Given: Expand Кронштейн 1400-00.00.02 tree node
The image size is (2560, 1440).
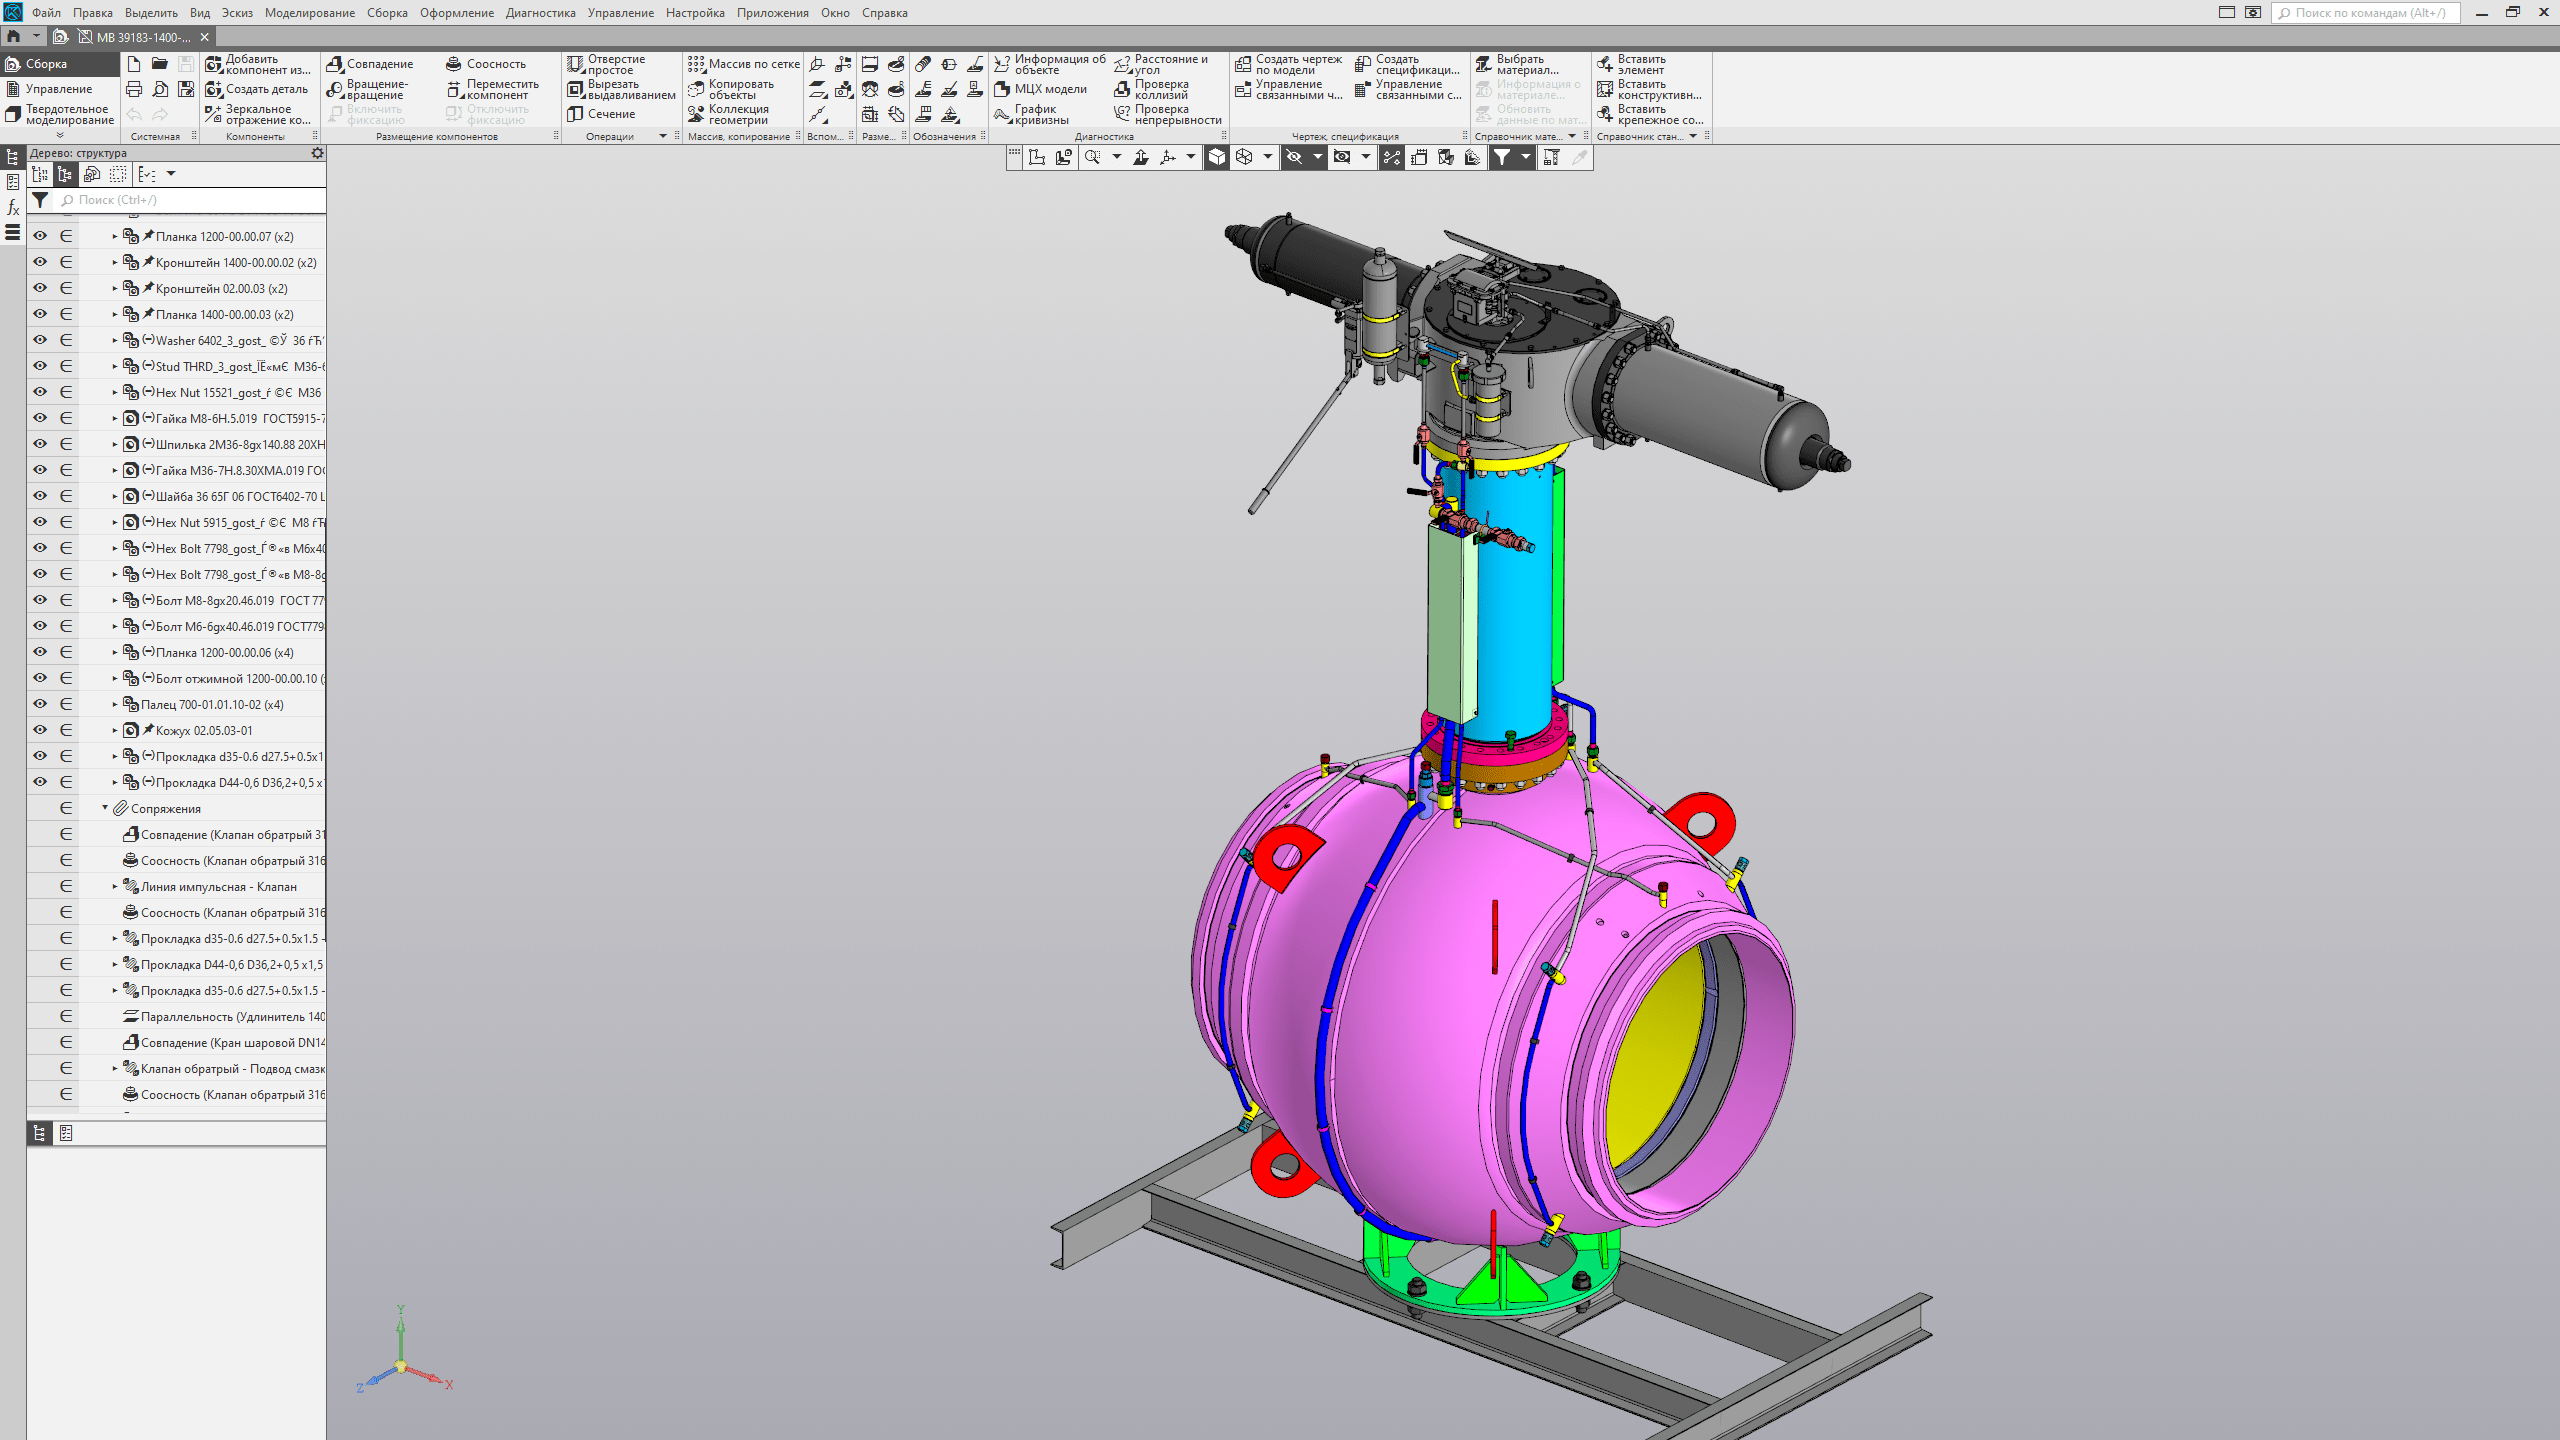Looking at the screenshot, I should click(114, 263).
